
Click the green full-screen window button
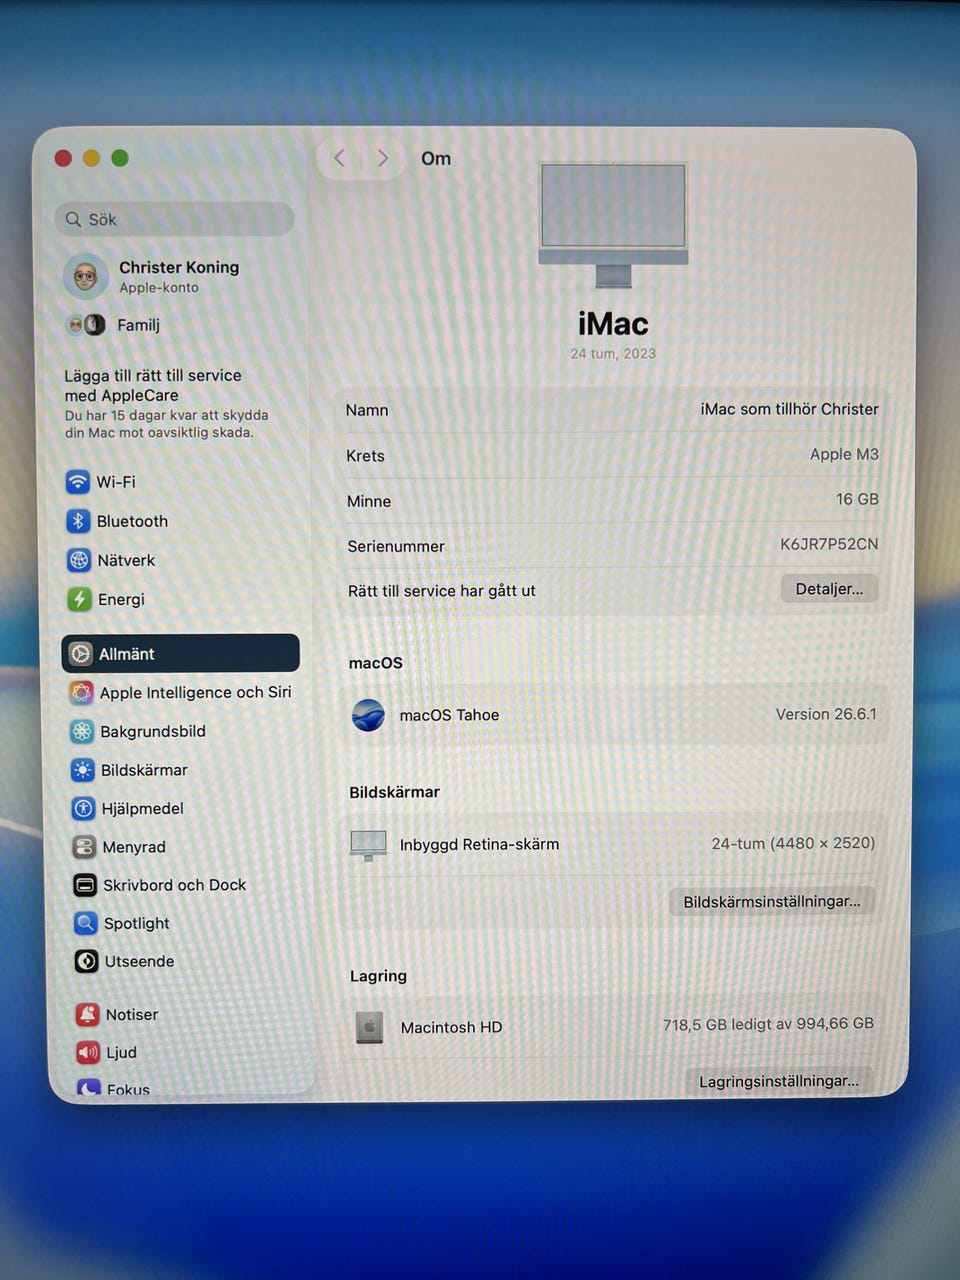pos(120,158)
